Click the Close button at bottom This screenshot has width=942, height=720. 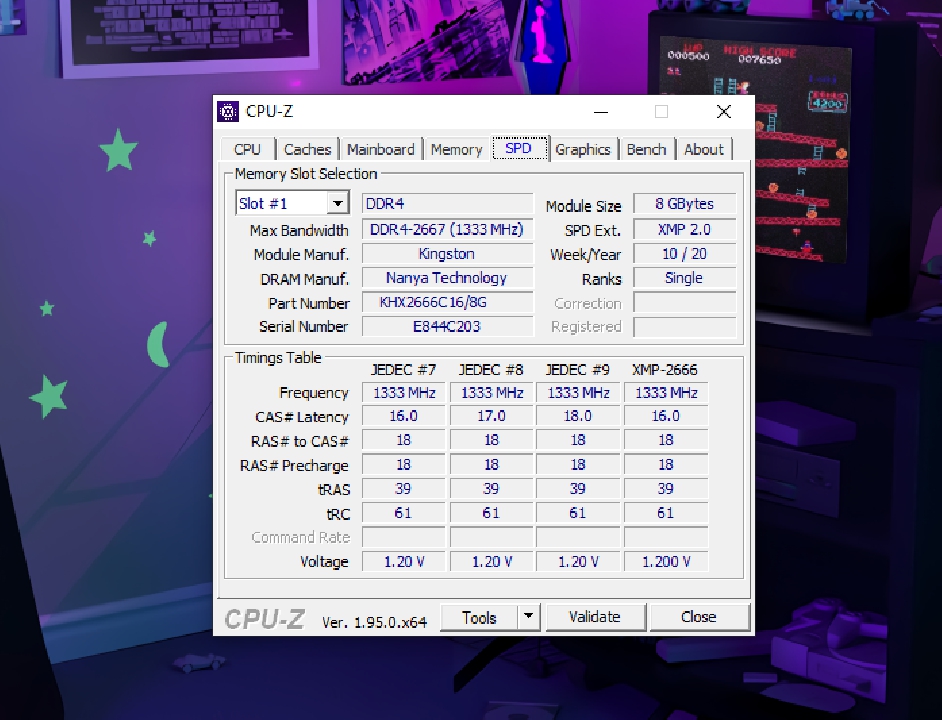click(699, 617)
